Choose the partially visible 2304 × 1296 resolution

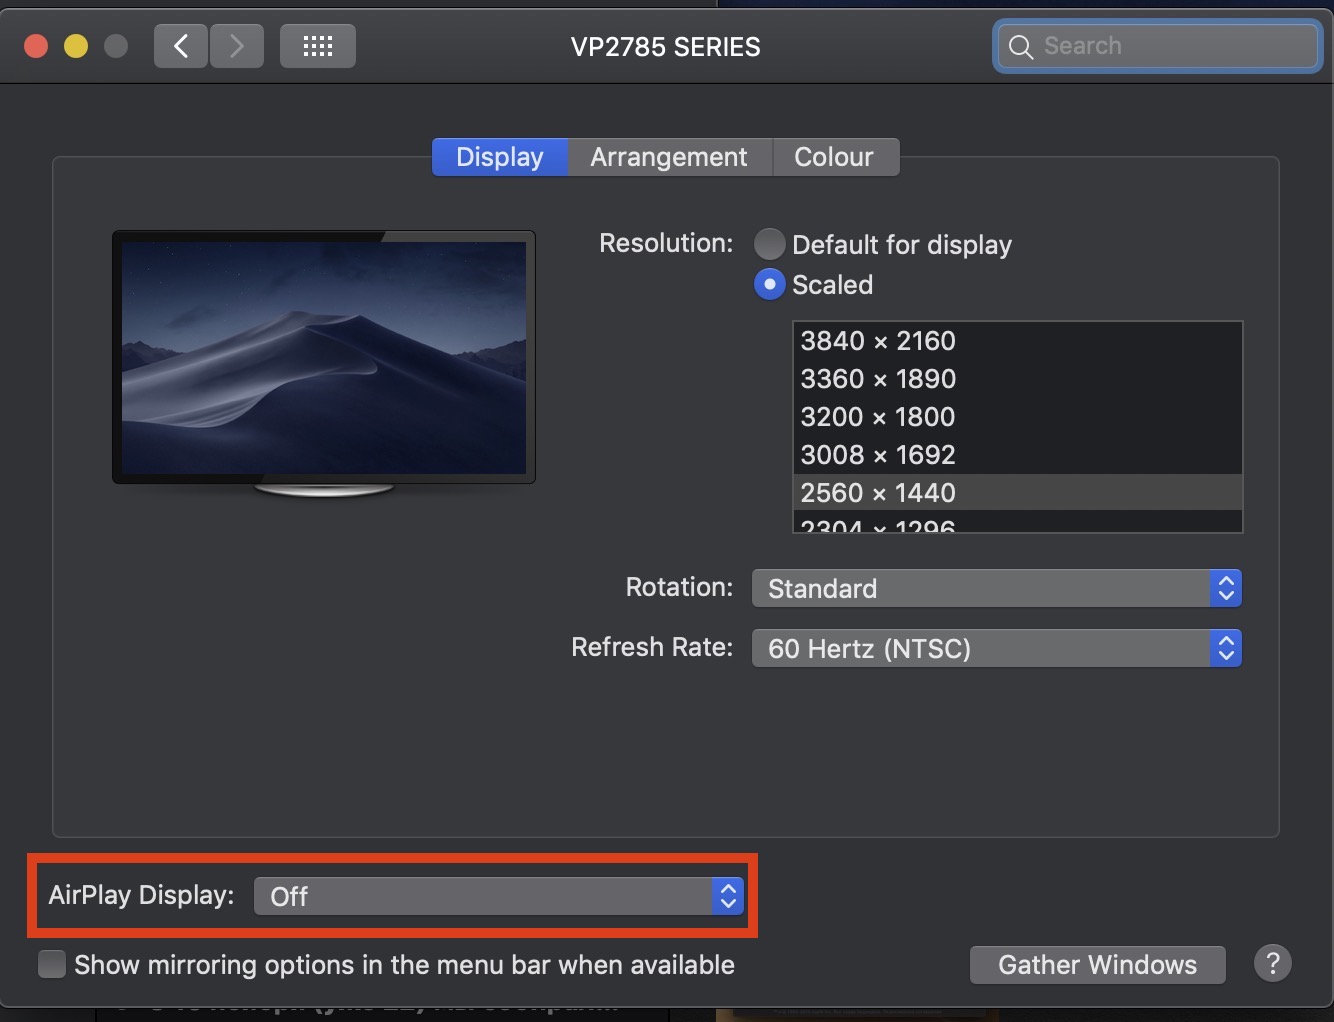1017,523
